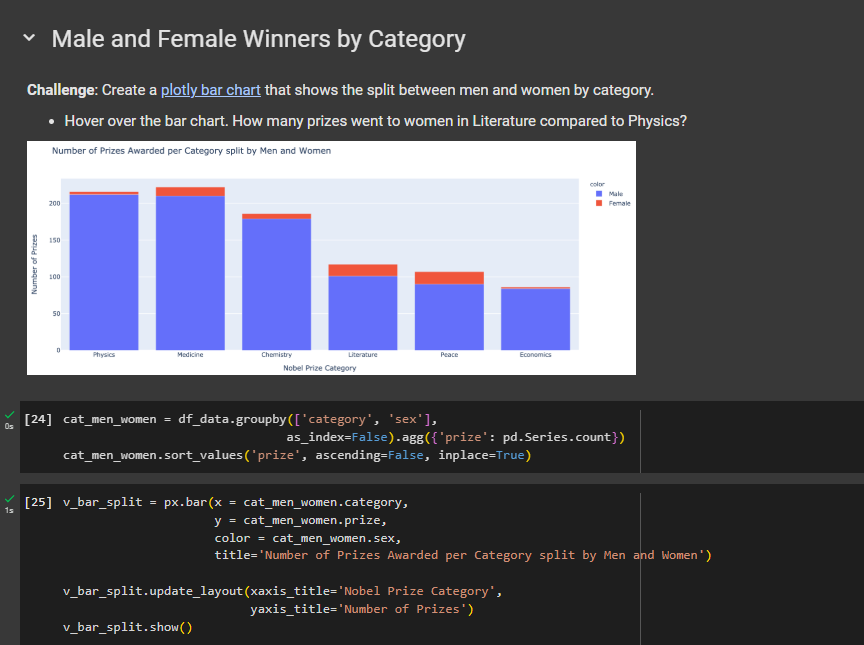Click the update_layout xaxis_title code line
This screenshot has height=645, width=864.
(x=283, y=591)
